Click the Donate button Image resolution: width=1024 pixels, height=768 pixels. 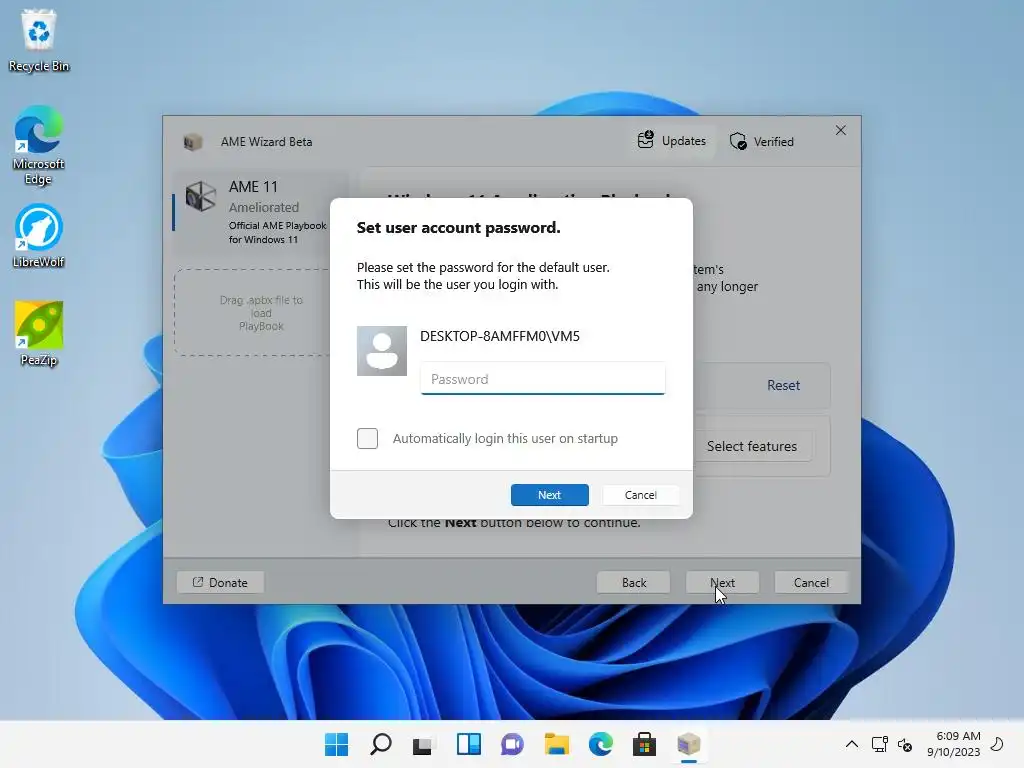(220, 583)
